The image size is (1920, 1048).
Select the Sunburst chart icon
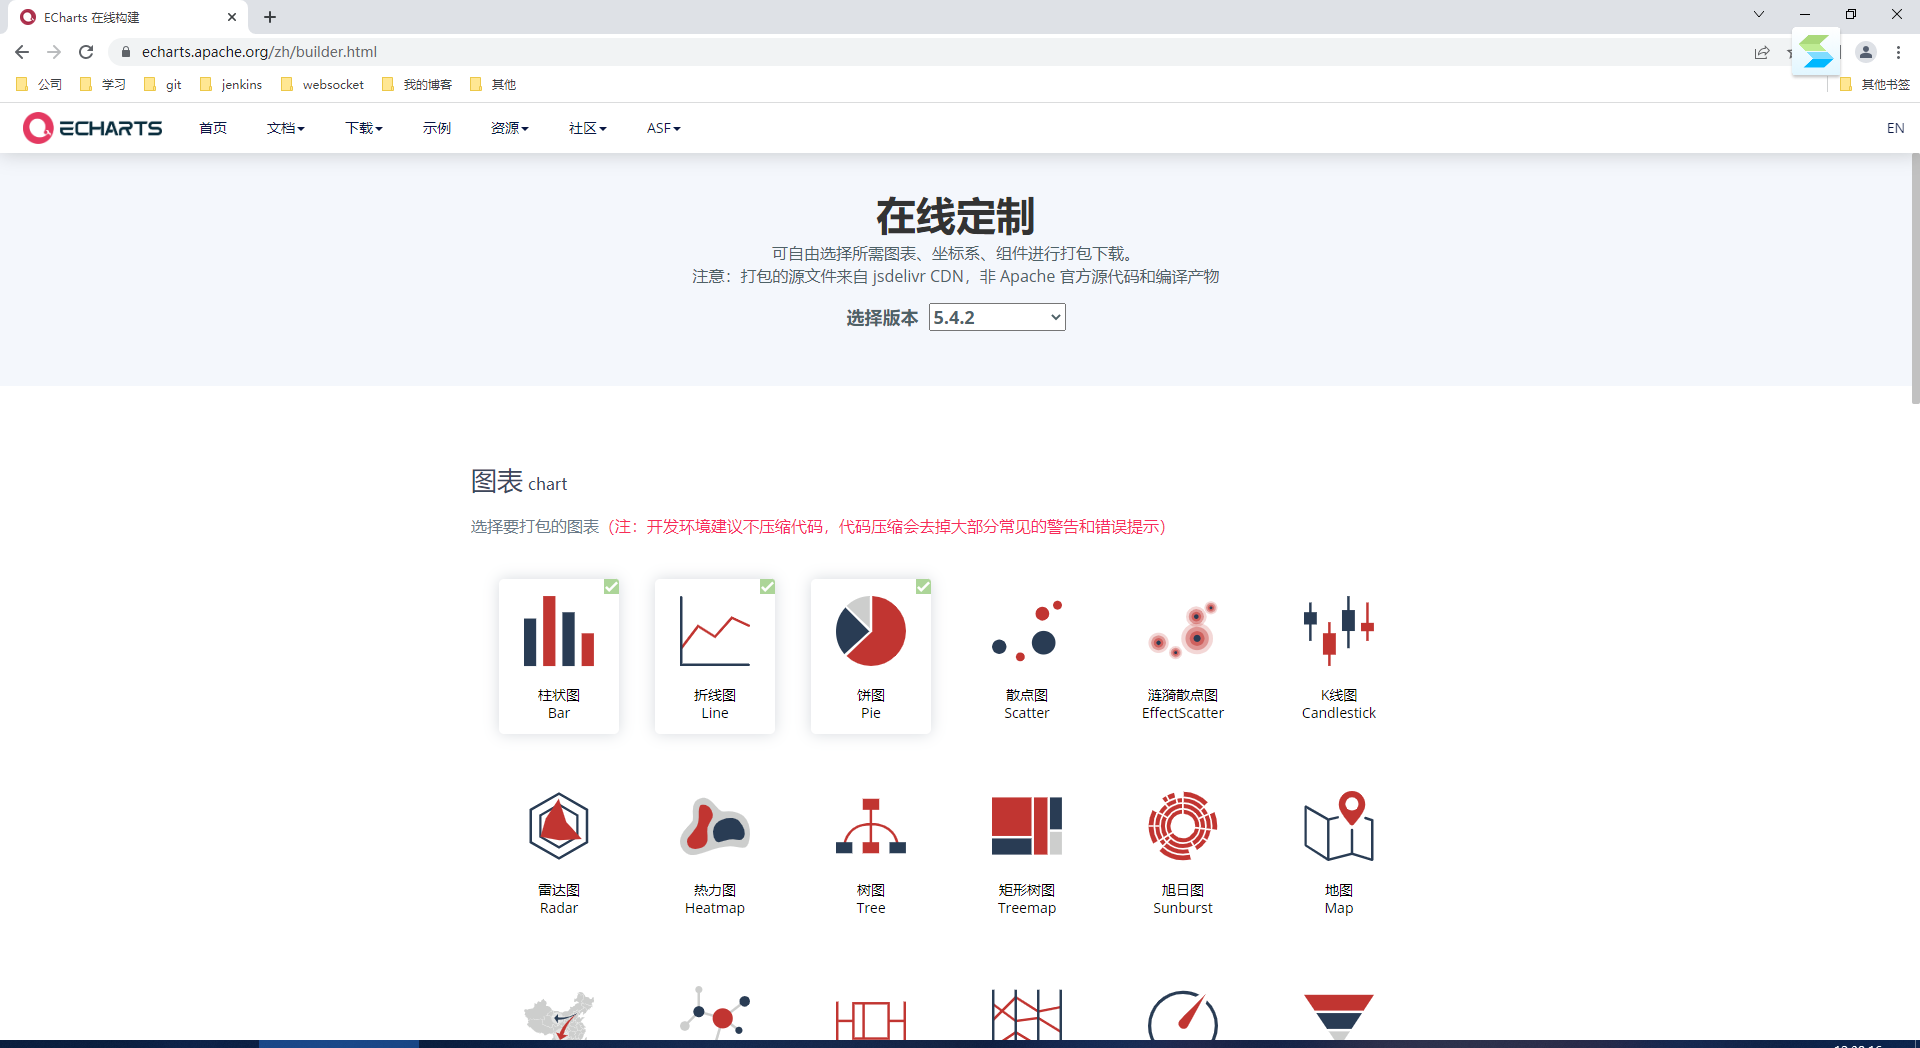click(1183, 826)
